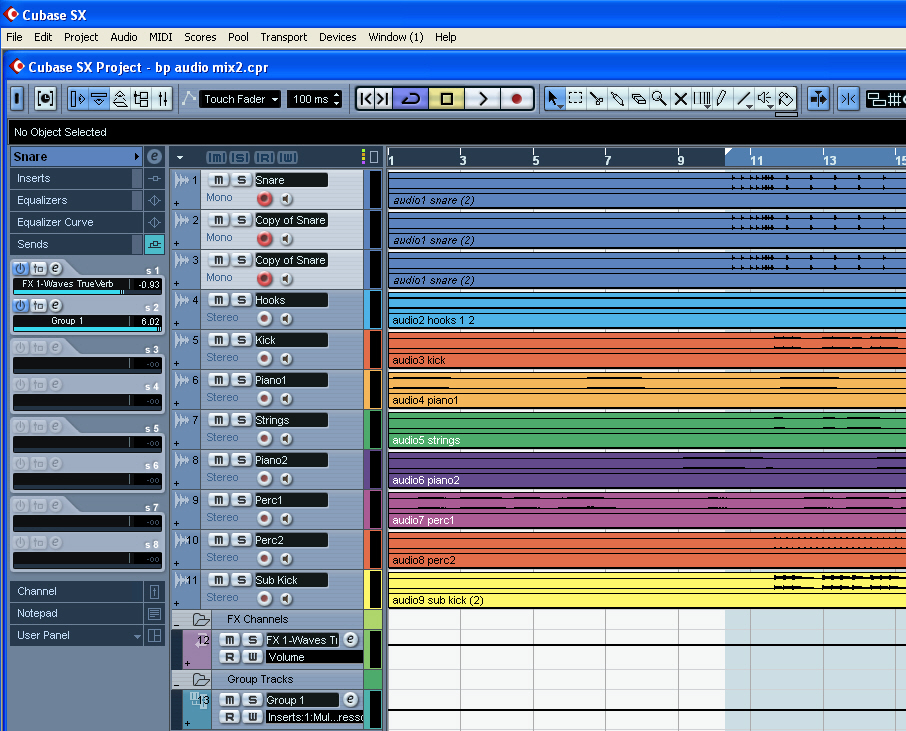The image size is (906, 731).
Task: Open the Touch Fader automation mode dropdown
Action: (x=240, y=99)
